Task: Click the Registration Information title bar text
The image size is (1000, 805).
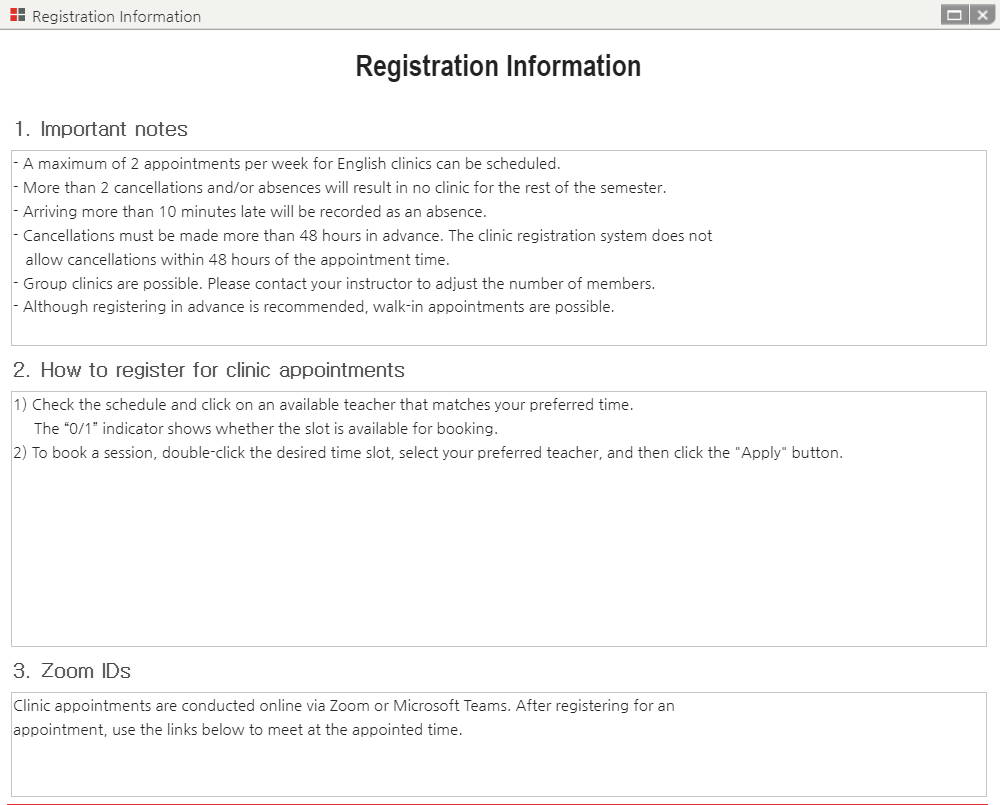Action: tap(117, 16)
